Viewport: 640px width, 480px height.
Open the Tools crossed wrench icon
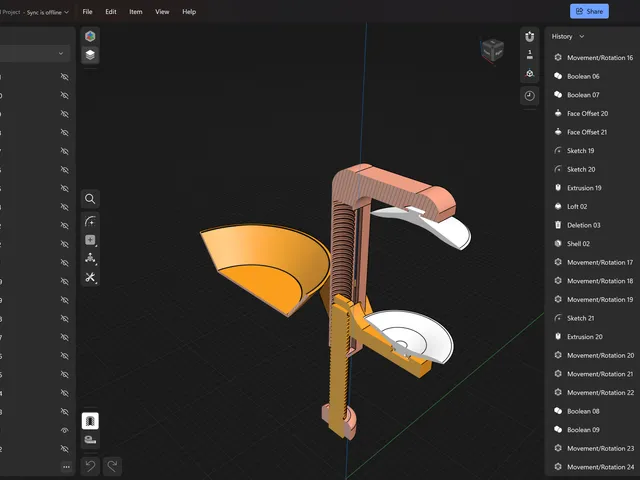pos(90,278)
